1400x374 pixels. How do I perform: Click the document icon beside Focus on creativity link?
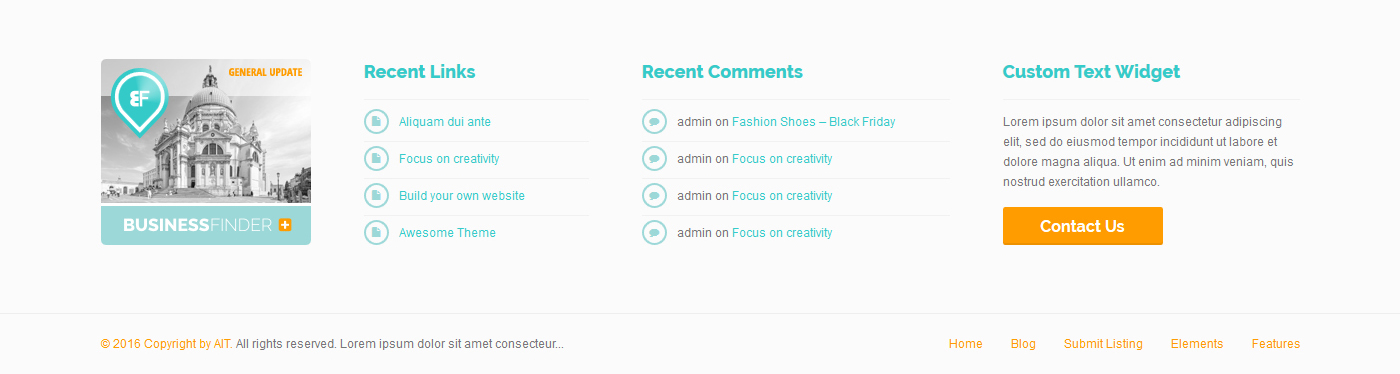[x=376, y=158]
